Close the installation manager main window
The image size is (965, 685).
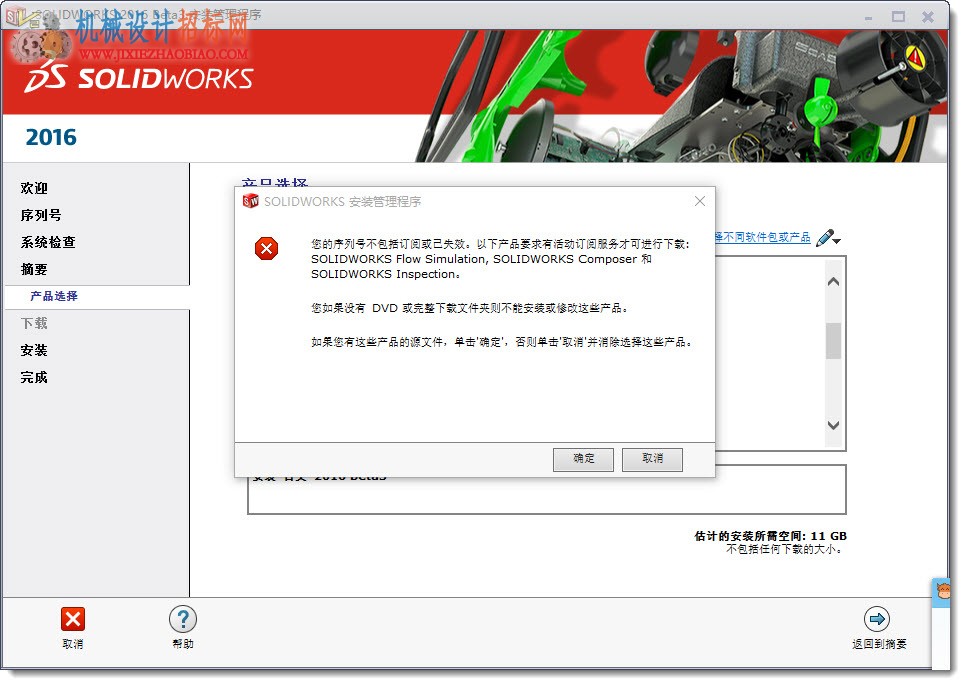928,17
